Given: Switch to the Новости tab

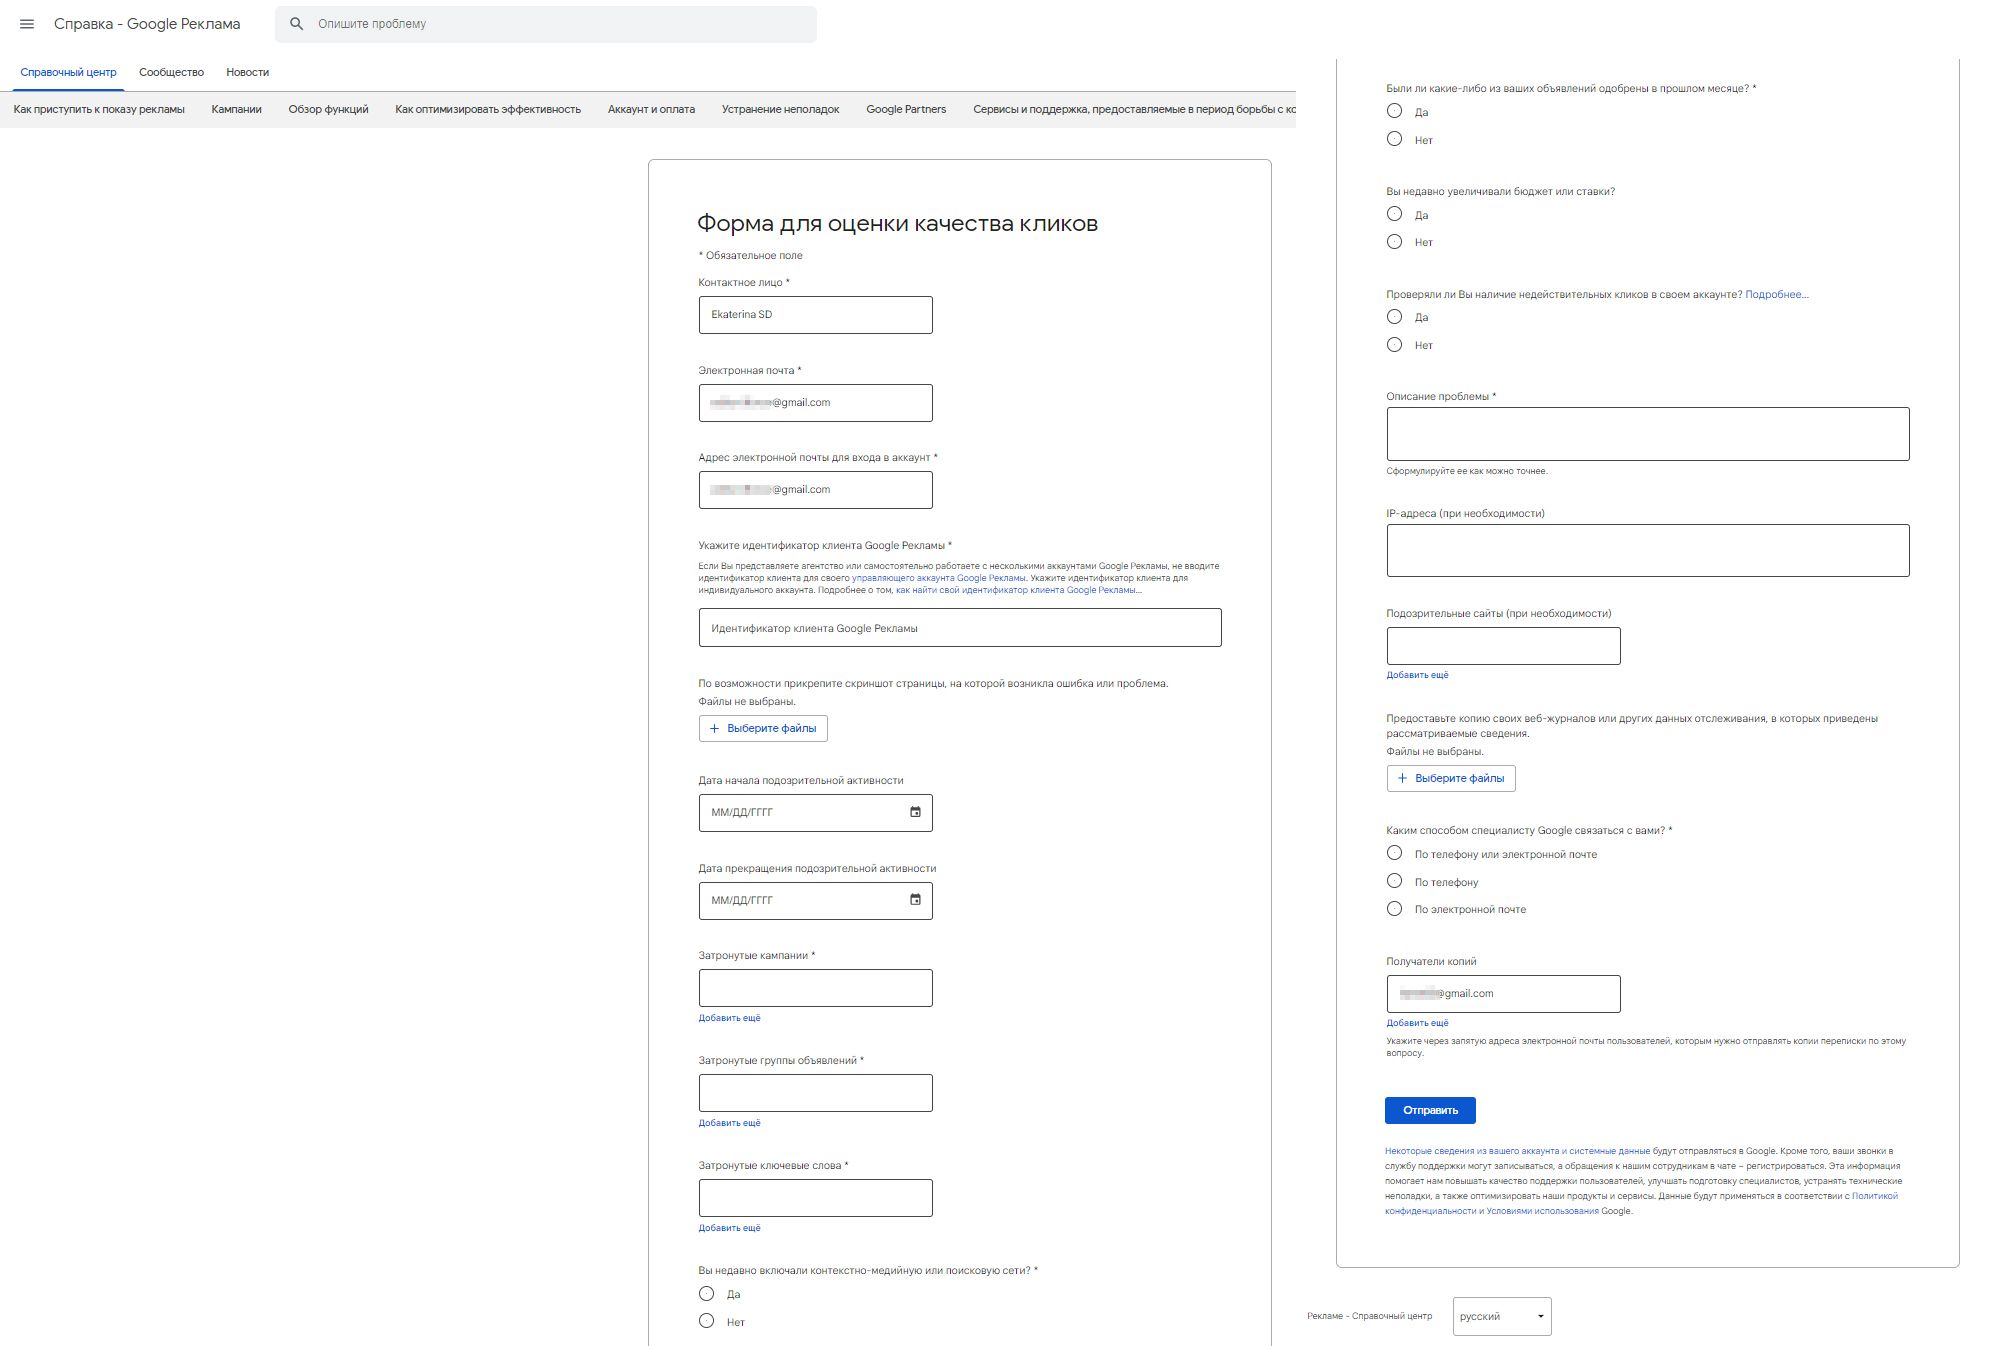Looking at the screenshot, I should 247,72.
